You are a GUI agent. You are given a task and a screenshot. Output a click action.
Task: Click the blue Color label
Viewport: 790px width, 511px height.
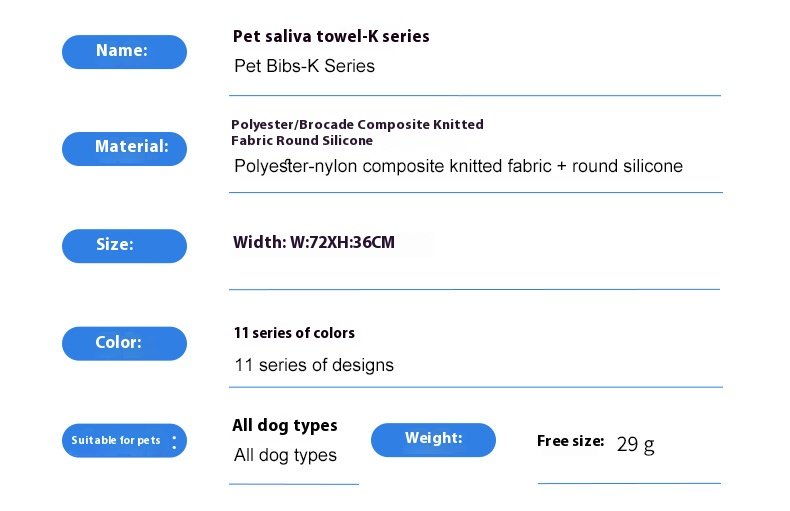tap(124, 343)
